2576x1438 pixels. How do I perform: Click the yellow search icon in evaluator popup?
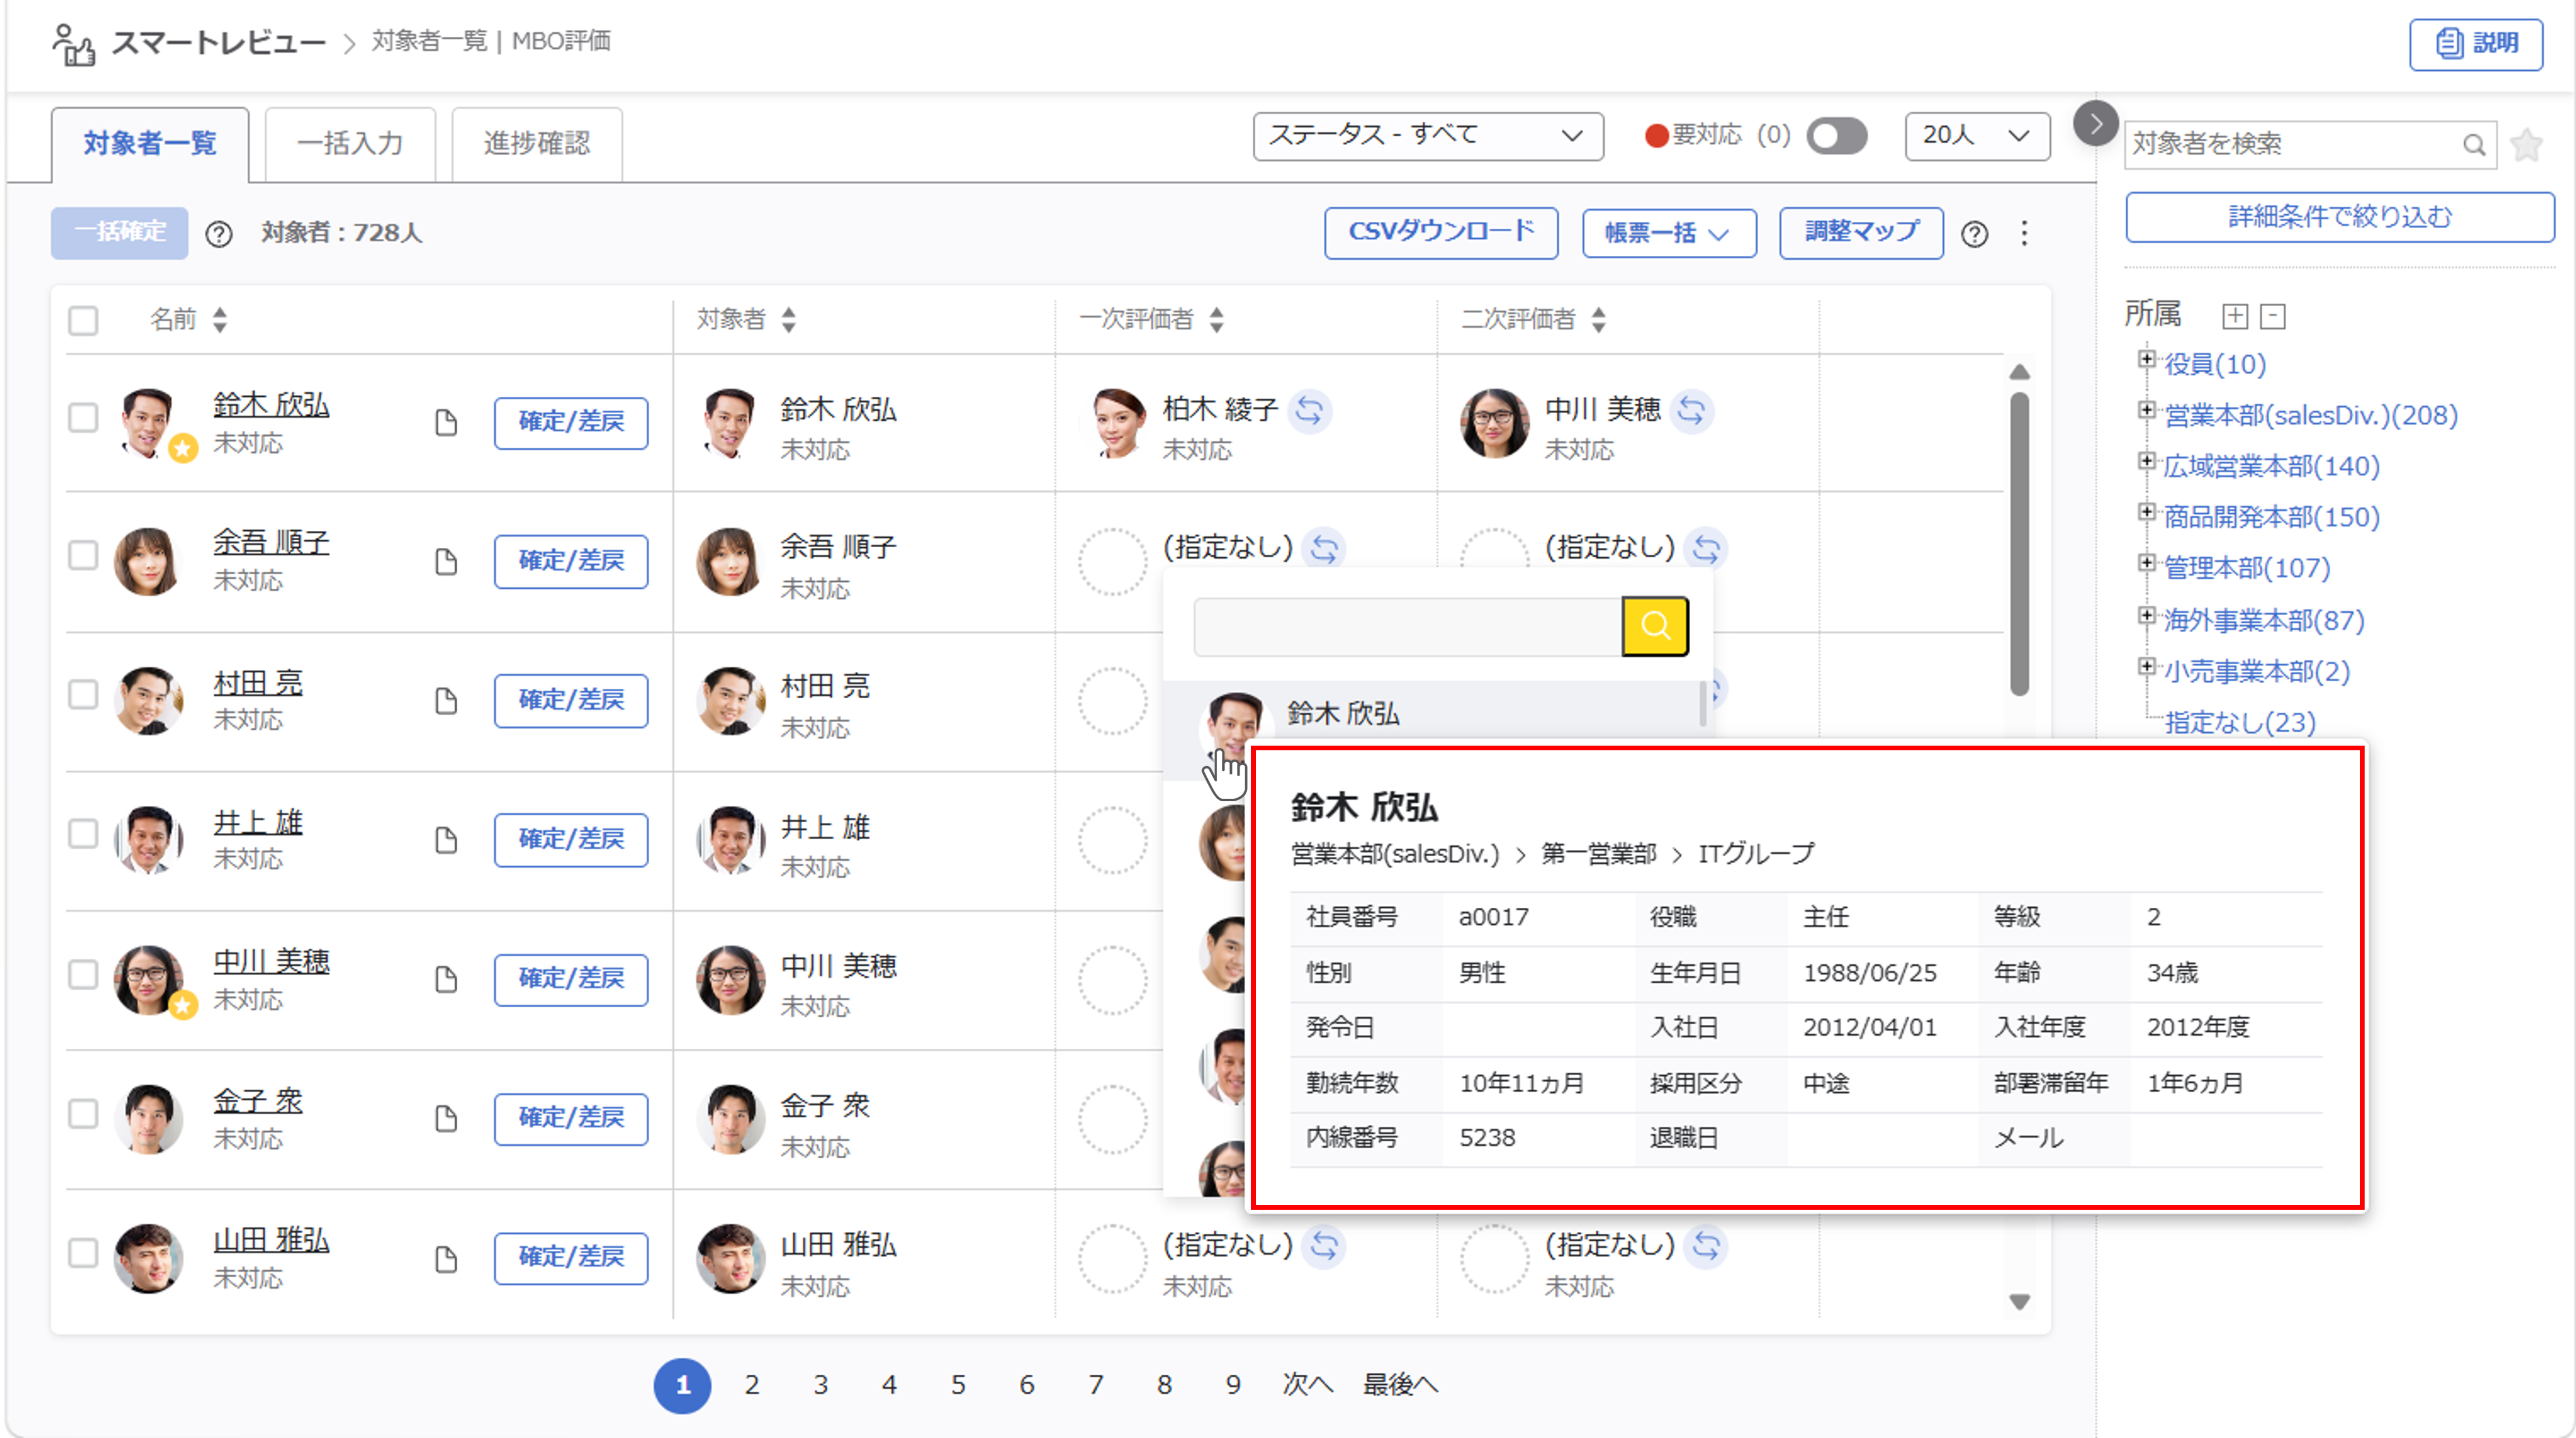click(1655, 626)
